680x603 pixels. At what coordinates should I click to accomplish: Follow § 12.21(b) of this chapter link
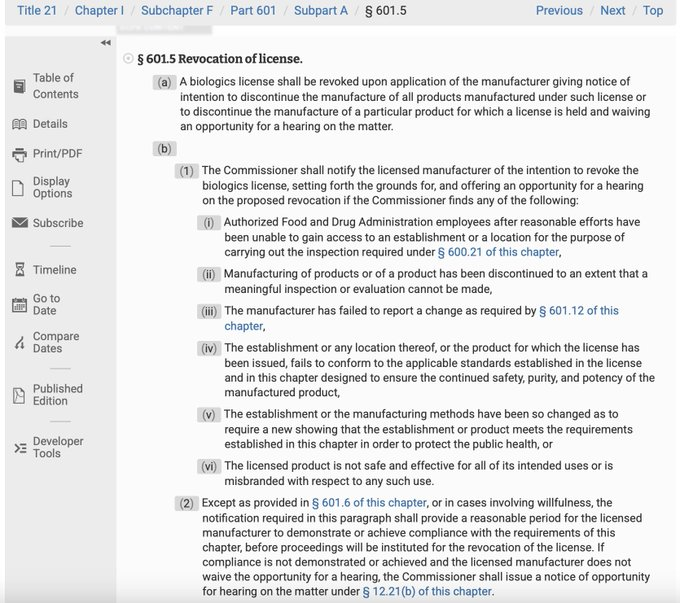point(427,591)
